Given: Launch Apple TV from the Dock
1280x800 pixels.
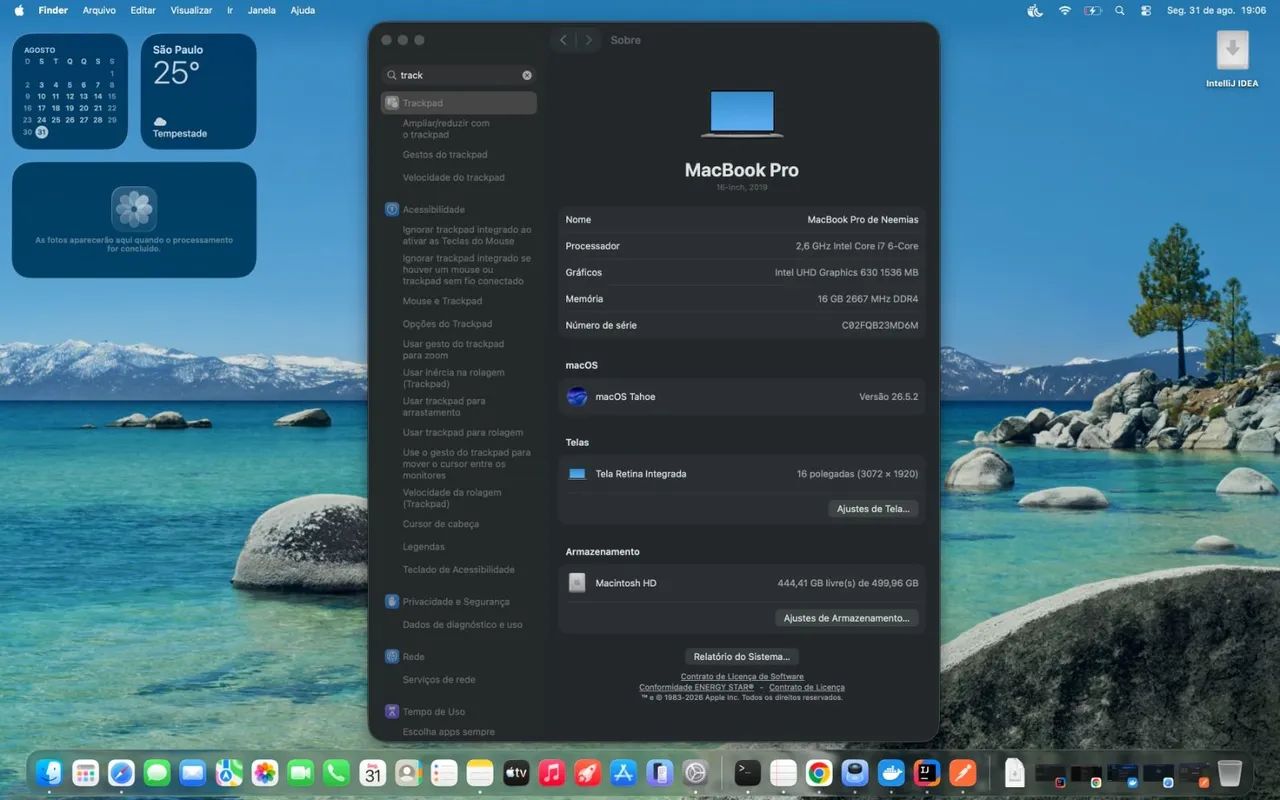Looking at the screenshot, I should coord(516,773).
